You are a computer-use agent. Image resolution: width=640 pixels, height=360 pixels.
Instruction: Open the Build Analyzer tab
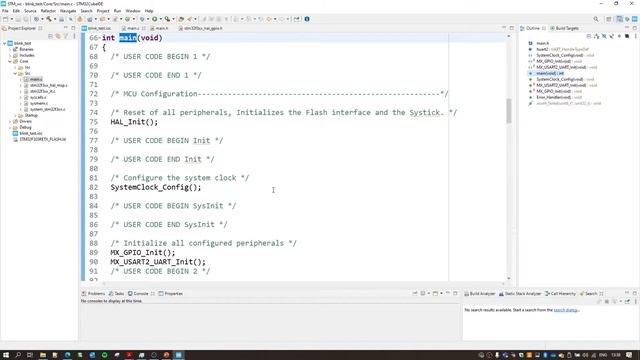click(x=480, y=293)
